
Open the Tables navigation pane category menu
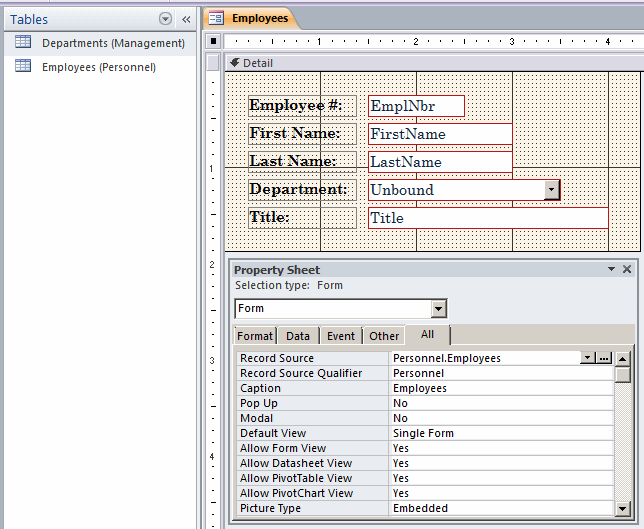point(165,19)
